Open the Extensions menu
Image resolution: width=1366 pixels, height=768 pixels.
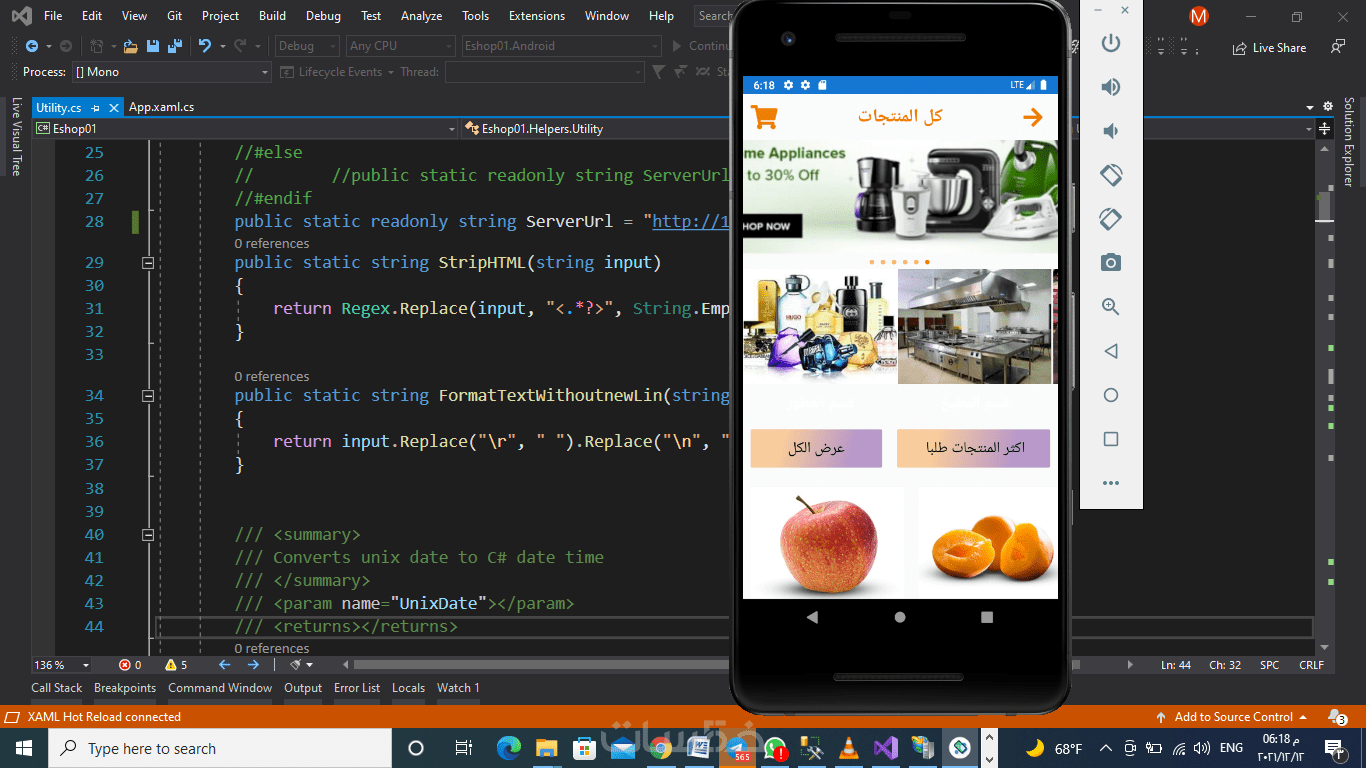[x=536, y=16]
